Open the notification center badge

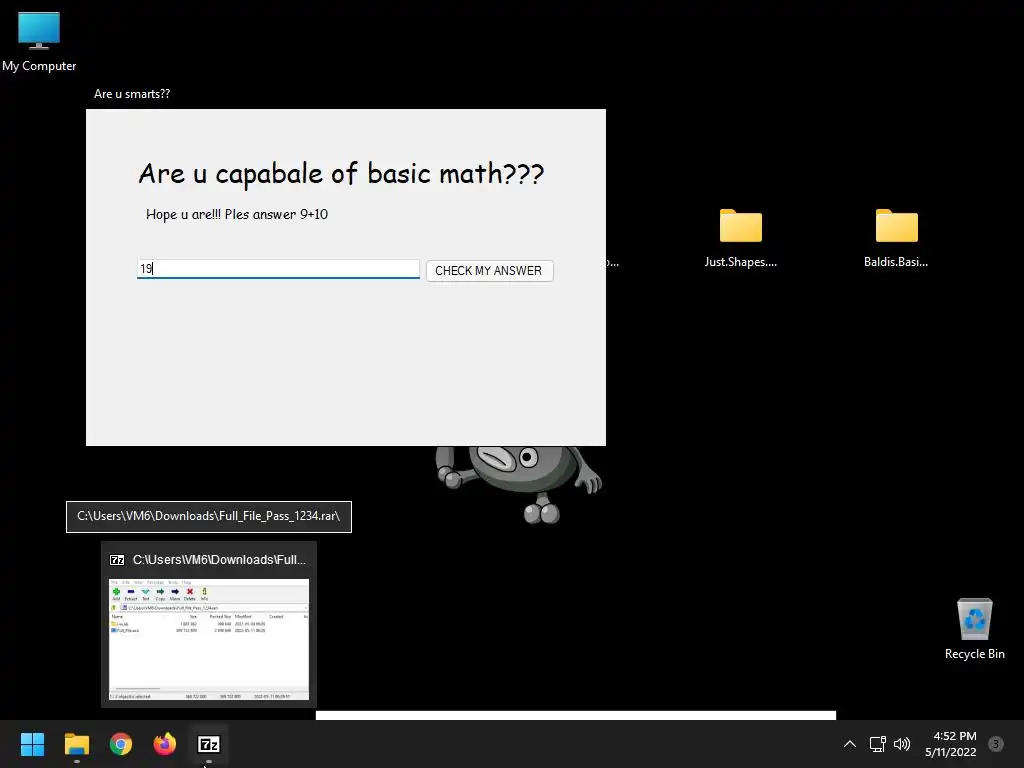click(x=996, y=744)
